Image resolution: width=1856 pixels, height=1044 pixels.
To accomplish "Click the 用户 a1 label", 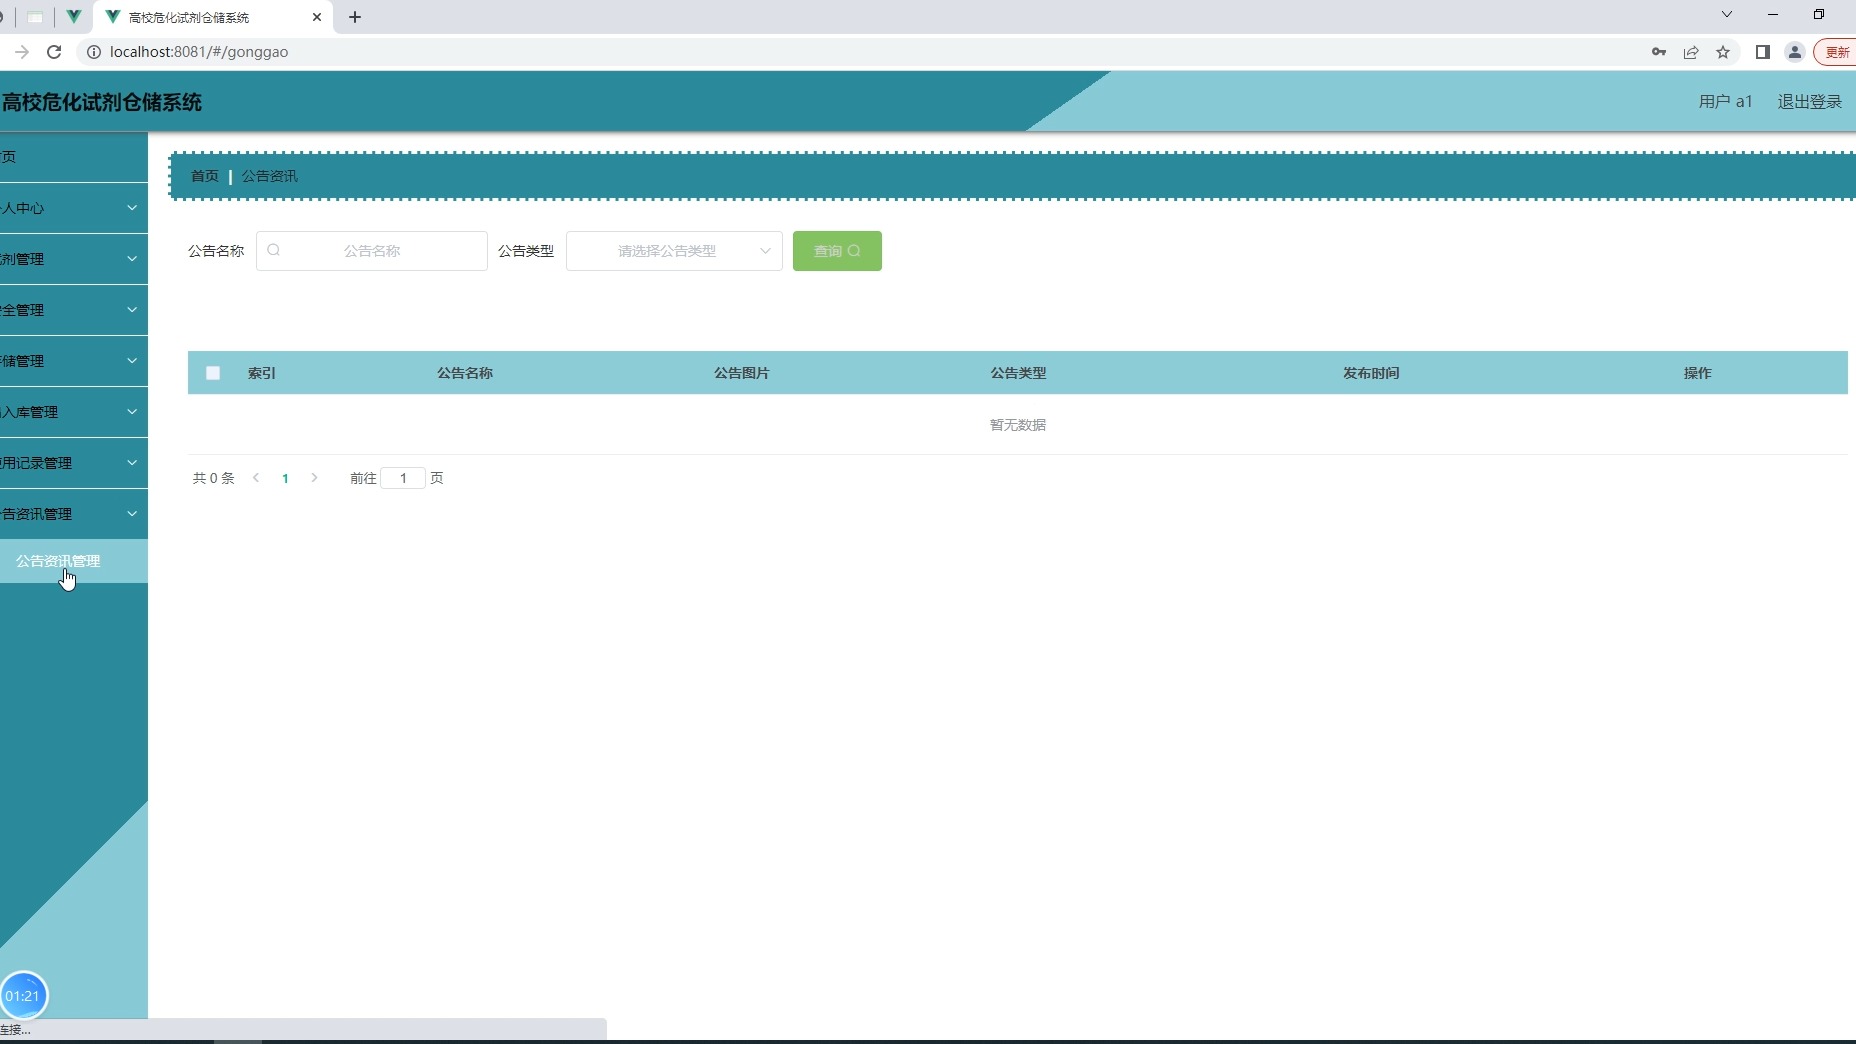I will tap(1726, 102).
